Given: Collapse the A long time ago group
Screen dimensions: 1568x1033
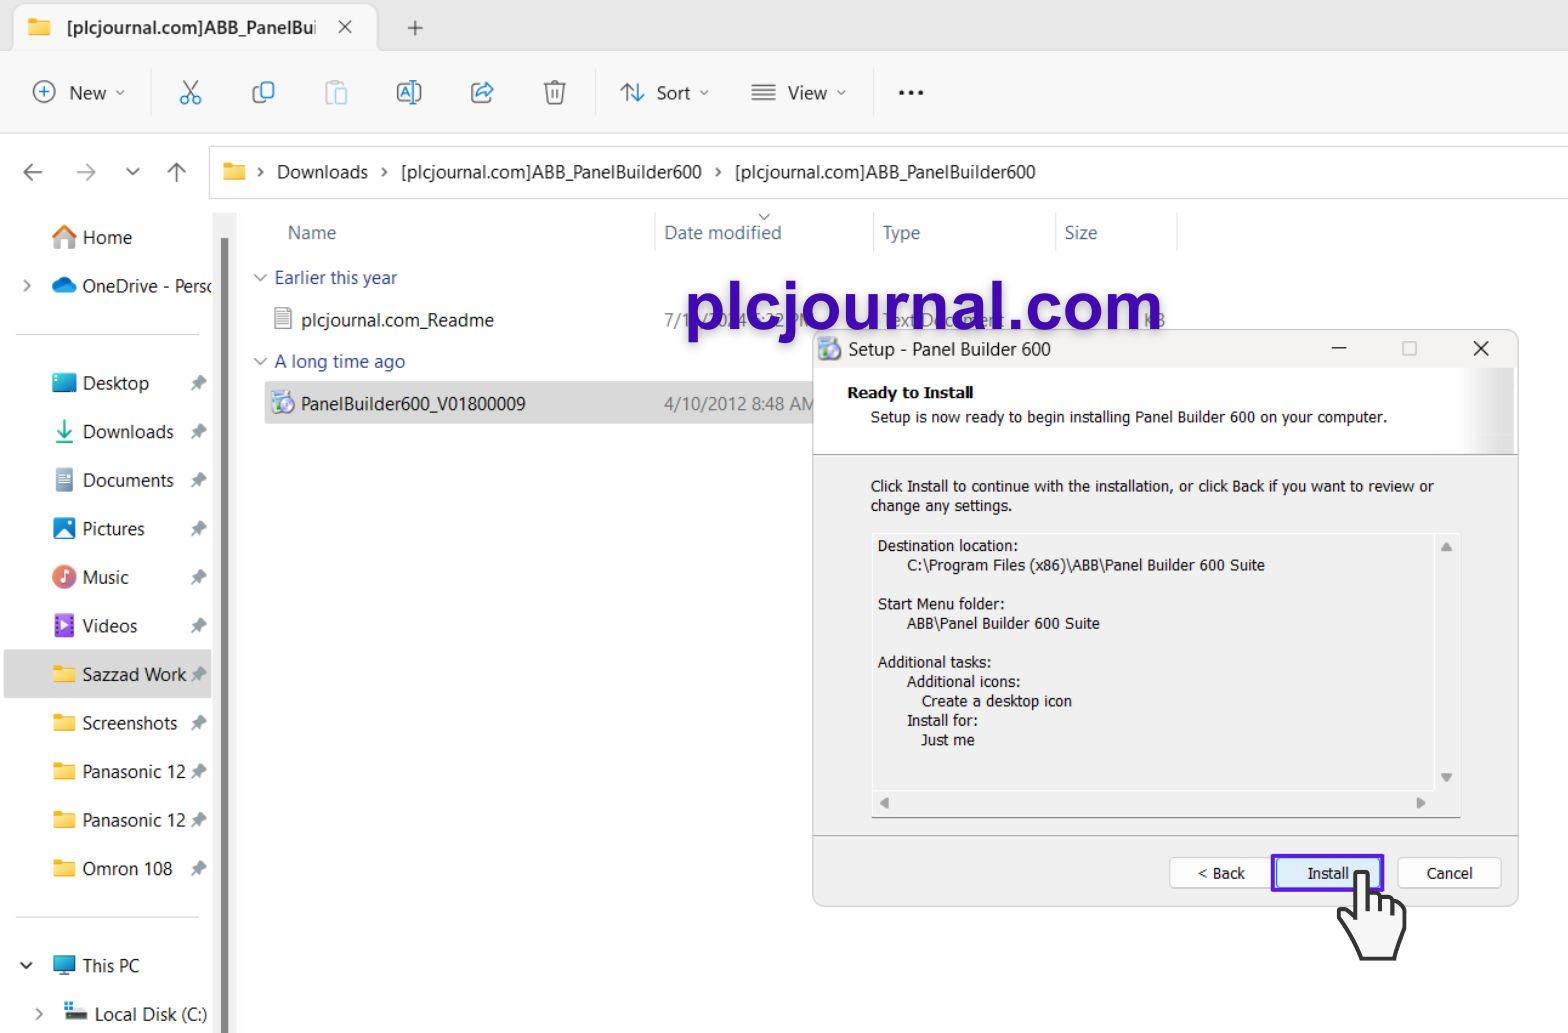Looking at the screenshot, I should (x=261, y=362).
